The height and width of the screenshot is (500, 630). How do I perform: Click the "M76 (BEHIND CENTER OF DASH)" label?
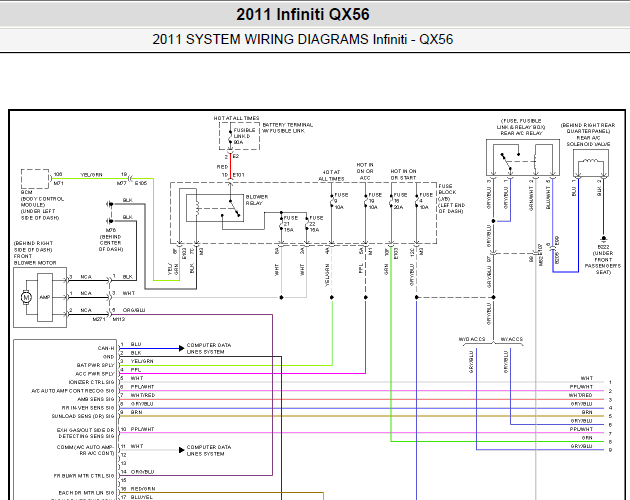click(110, 240)
